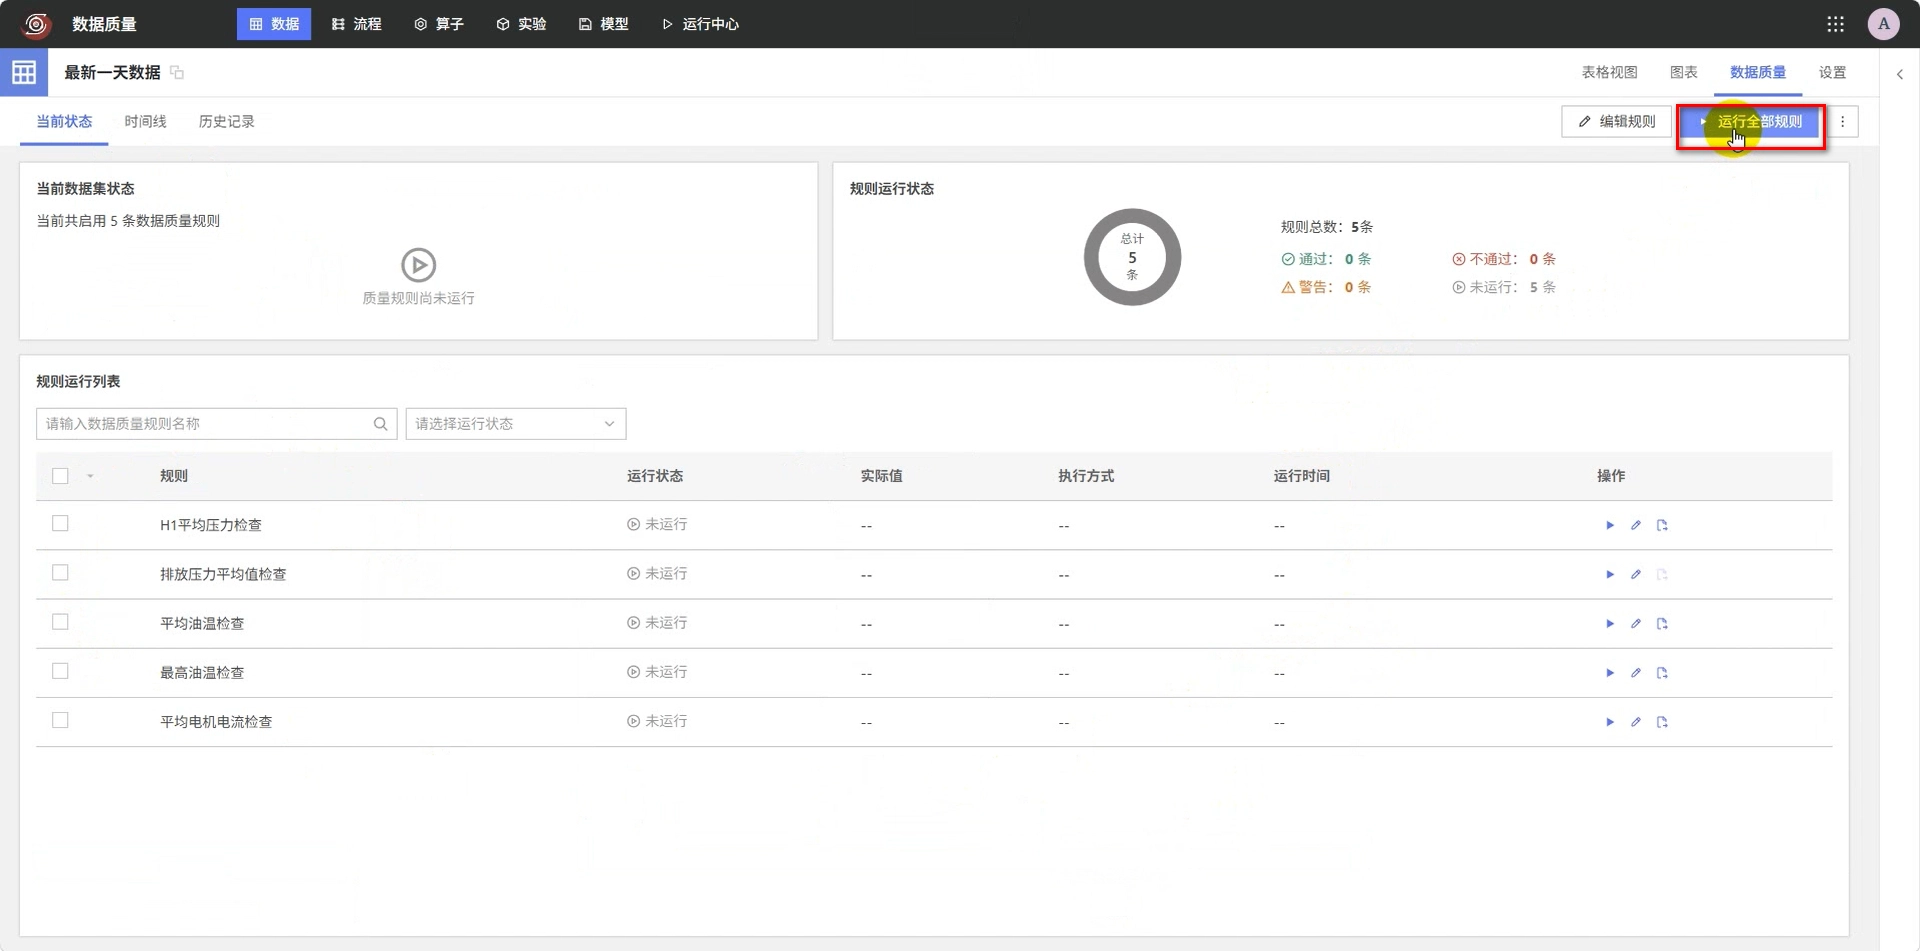The height and width of the screenshot is (951, 1920).
Task: Edit the H1平均压力检查 rule
Action: click(x=1636, y=525)
